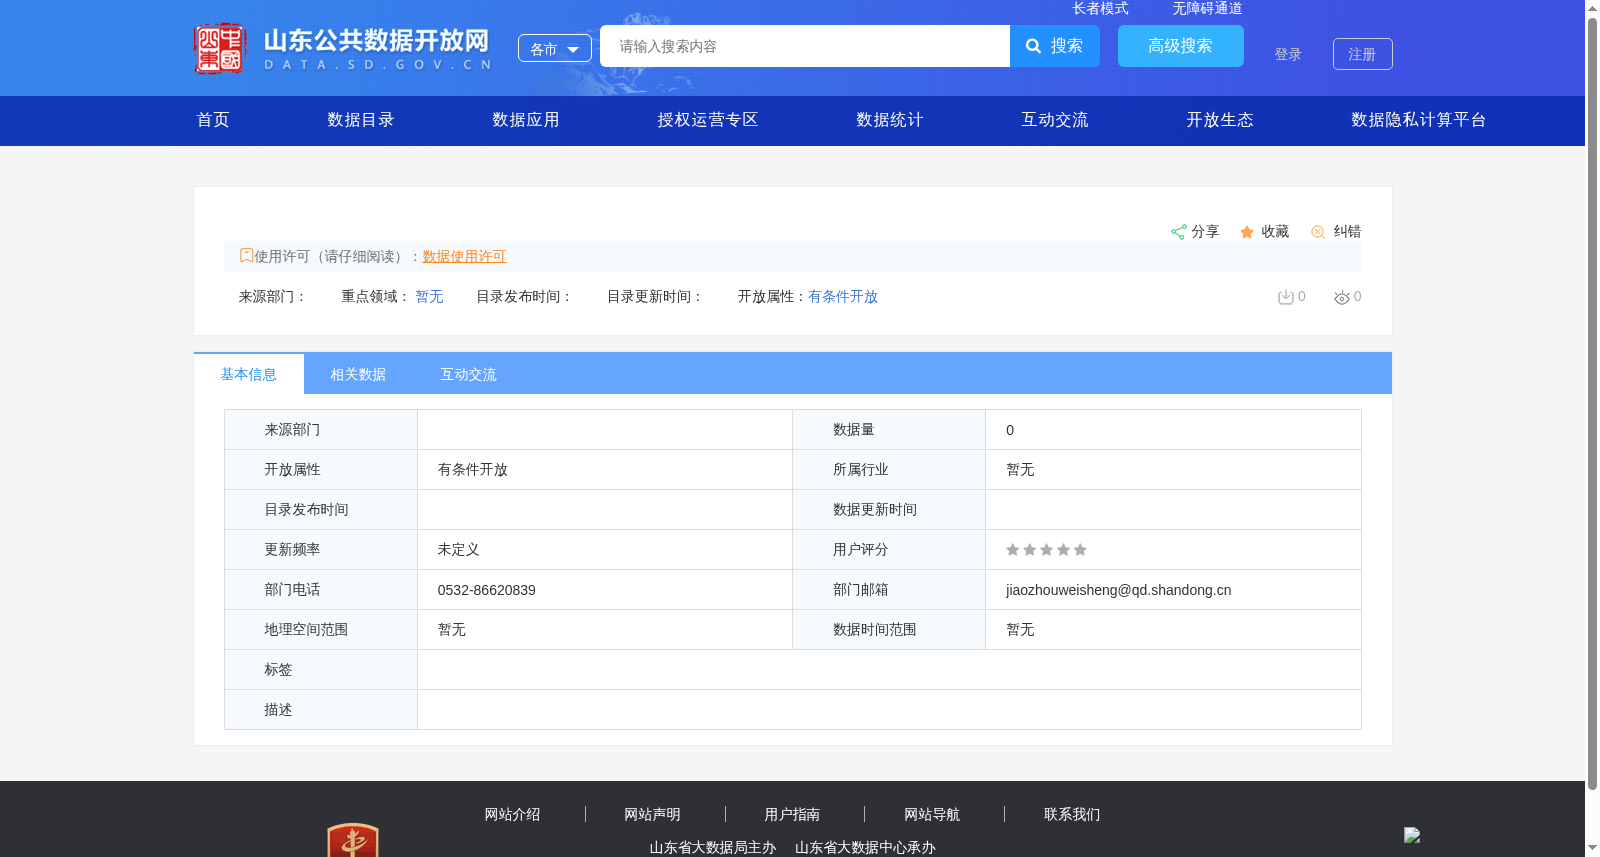Open 联系我们 footer link
1600x857 pixels.
[x=1072, y=814]
